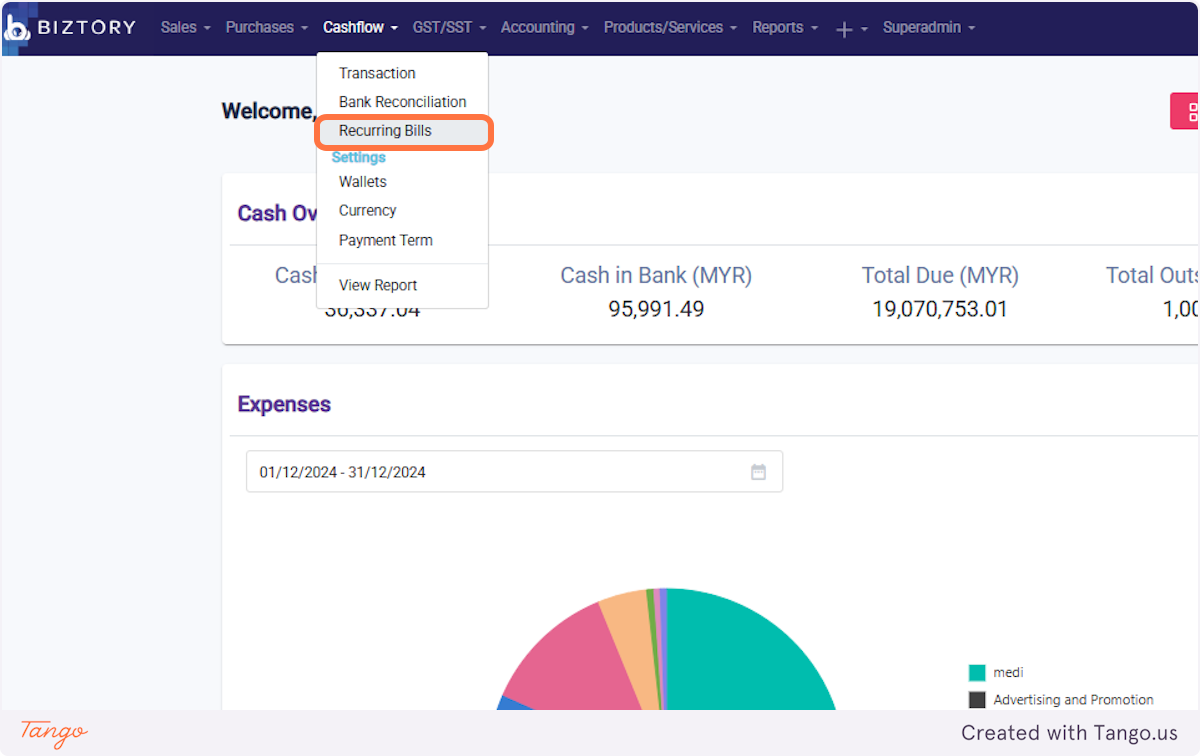Click the Cash in Bank (MYR) label
The width and height of the screenshot is (1200, 756).
[656, 276]
